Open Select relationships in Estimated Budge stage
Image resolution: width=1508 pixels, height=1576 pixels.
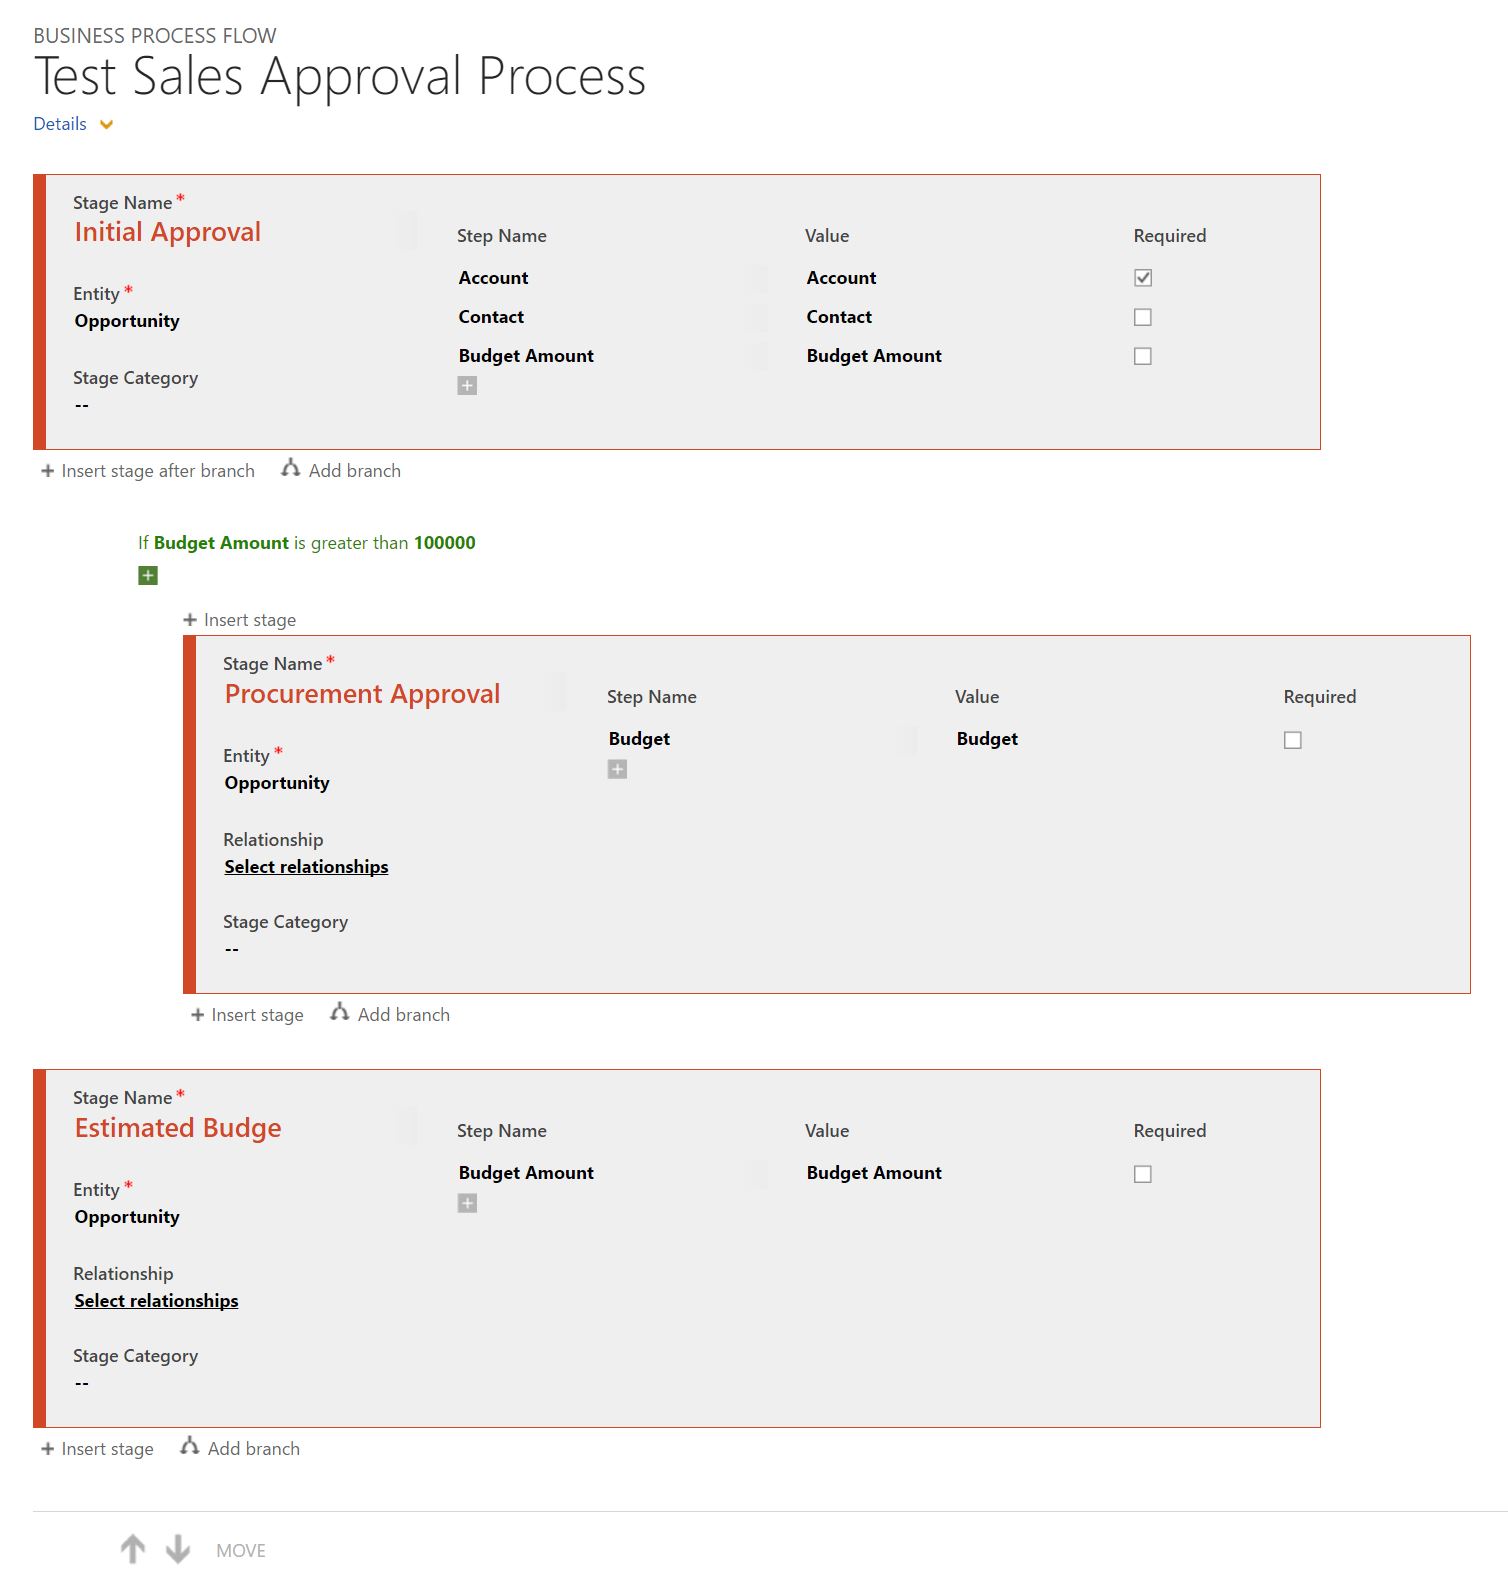156,1301
